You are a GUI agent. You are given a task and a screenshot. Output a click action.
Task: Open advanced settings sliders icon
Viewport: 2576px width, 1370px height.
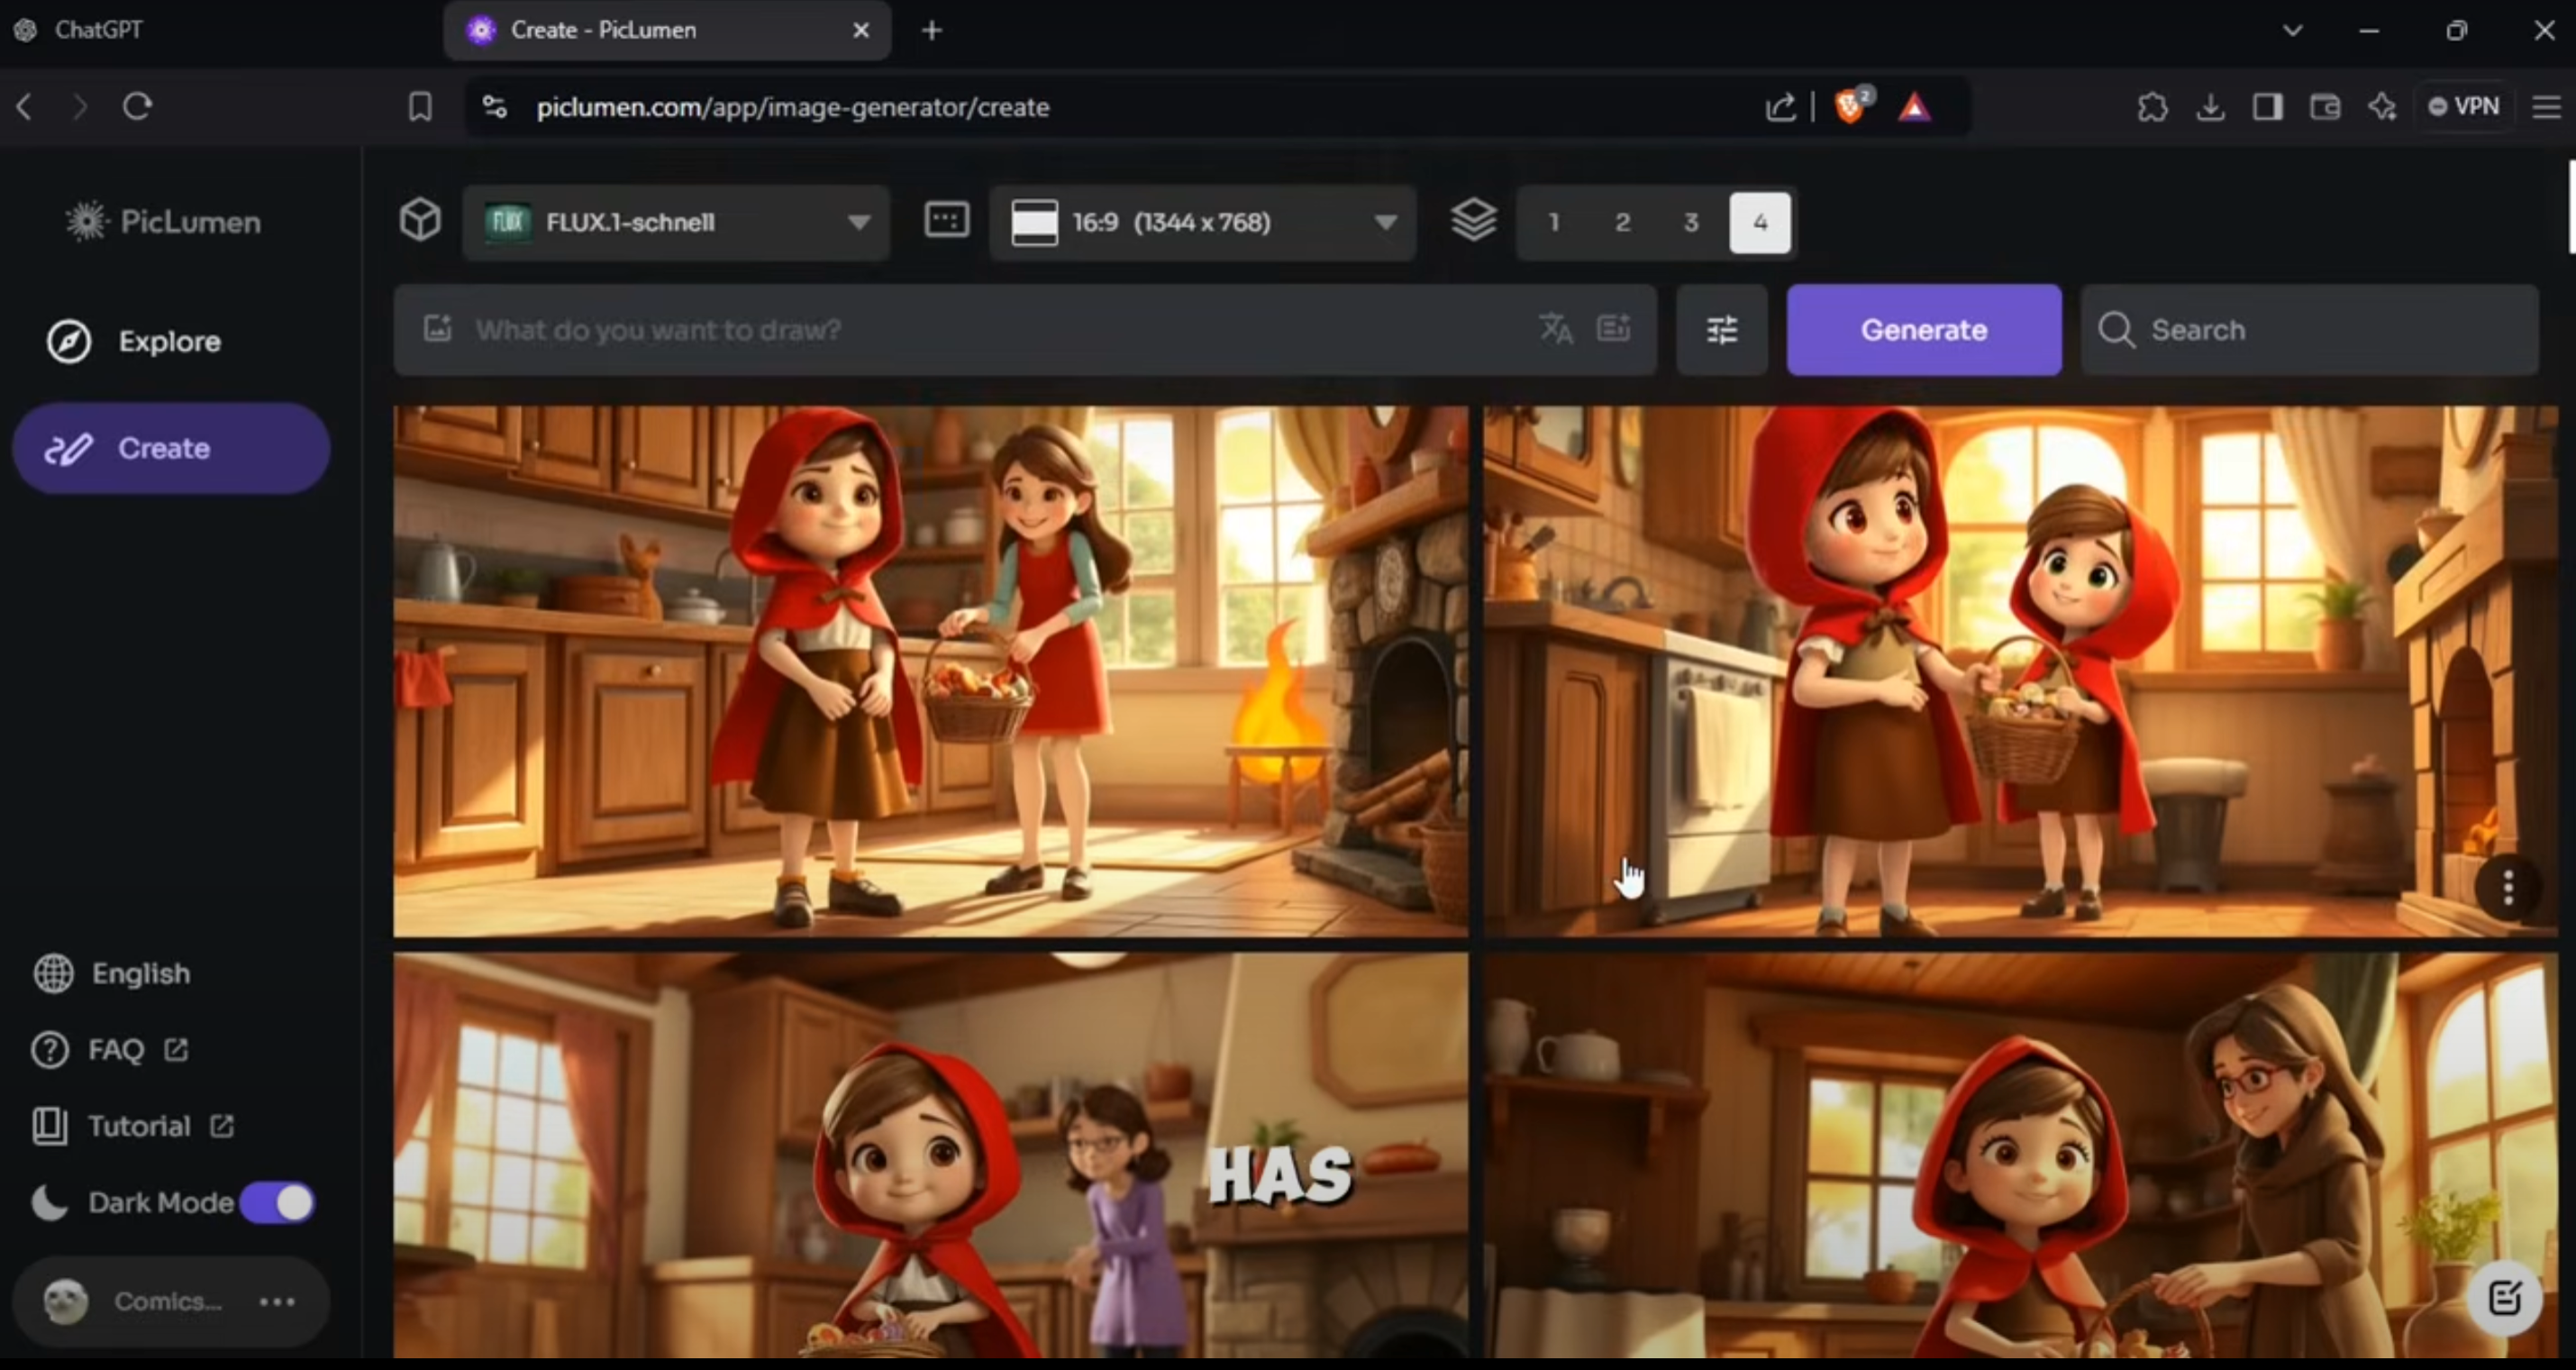(x=1721, y=330)
